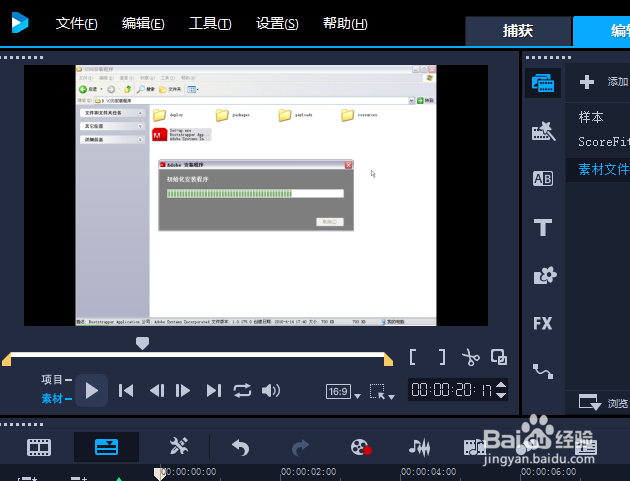Open the 文件(F) menu
This screenshot has height=481, width=630.
pyautogui.click(x=76, y=23)
